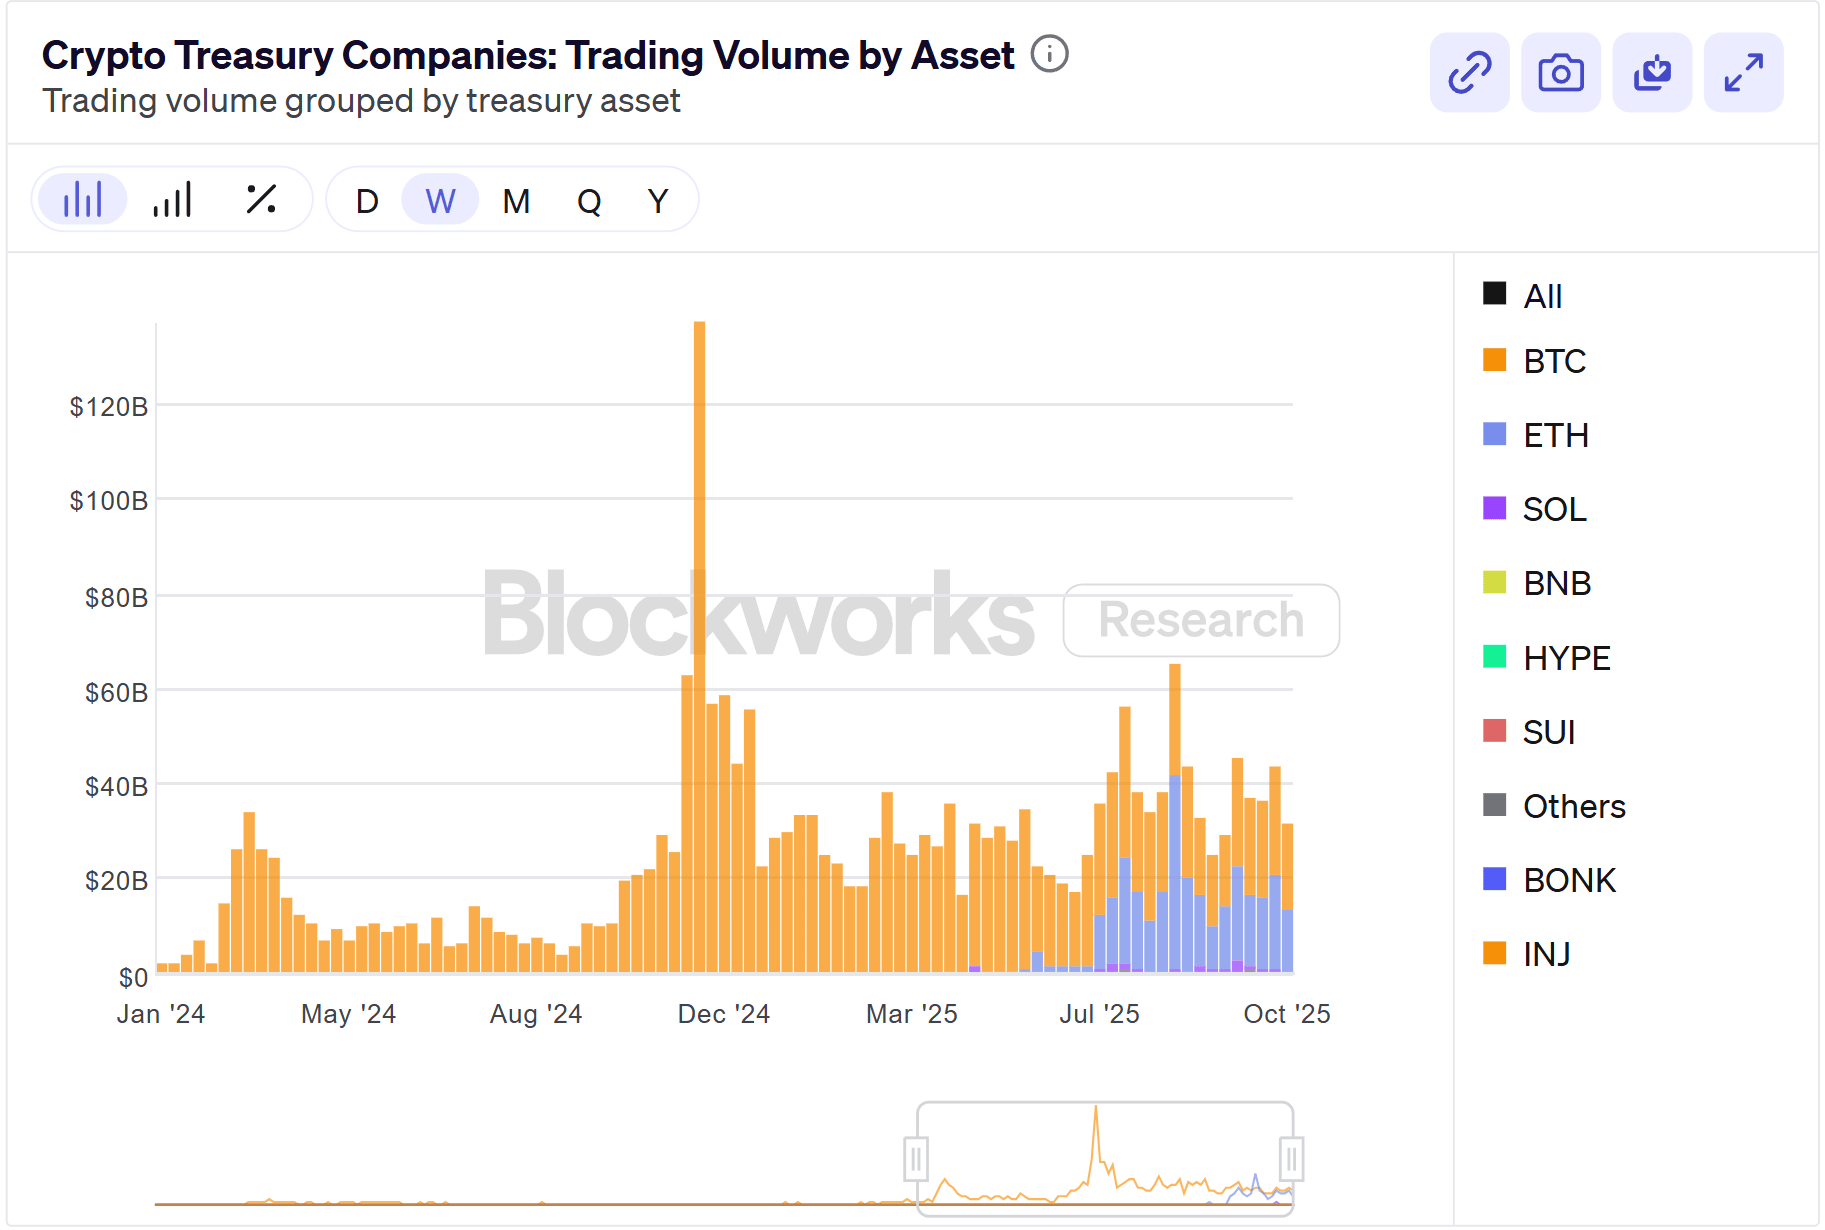This screenshot has width=1825, height=1230.
Task: Switch to the stacked bar chart icon
Action: (x=171, y=199)
